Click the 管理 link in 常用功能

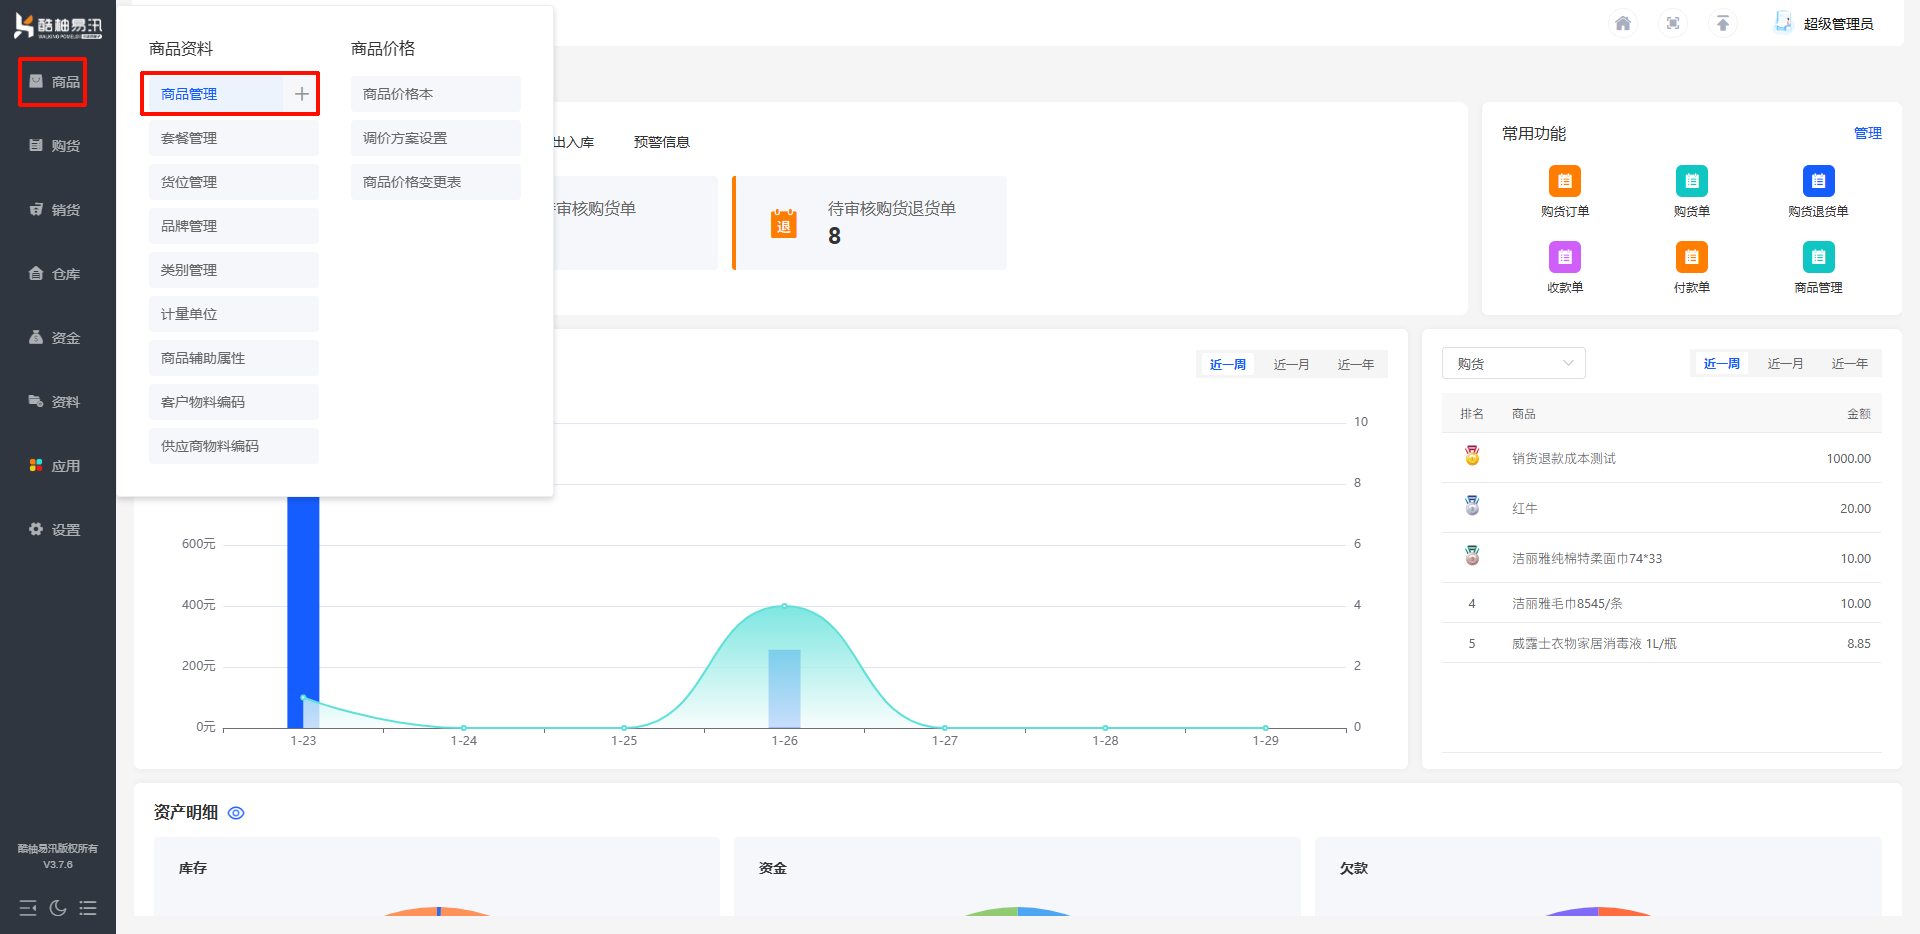[1867, 133]
